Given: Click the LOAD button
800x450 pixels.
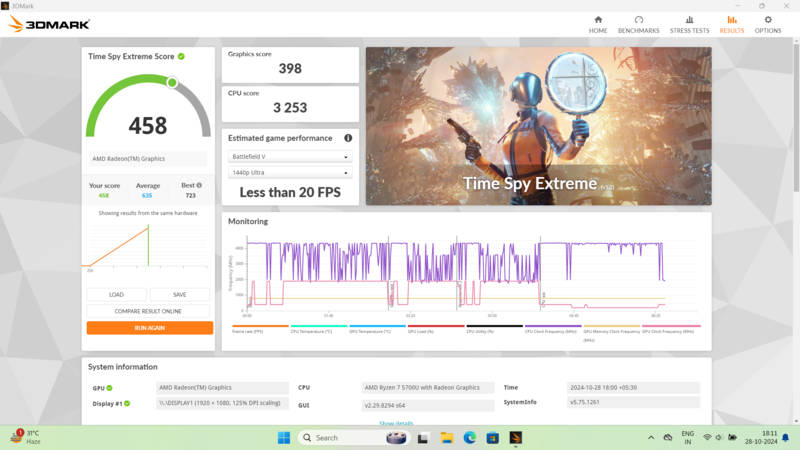Looking at the screenshot, I should pyautogui.click(x=116, y=294).
